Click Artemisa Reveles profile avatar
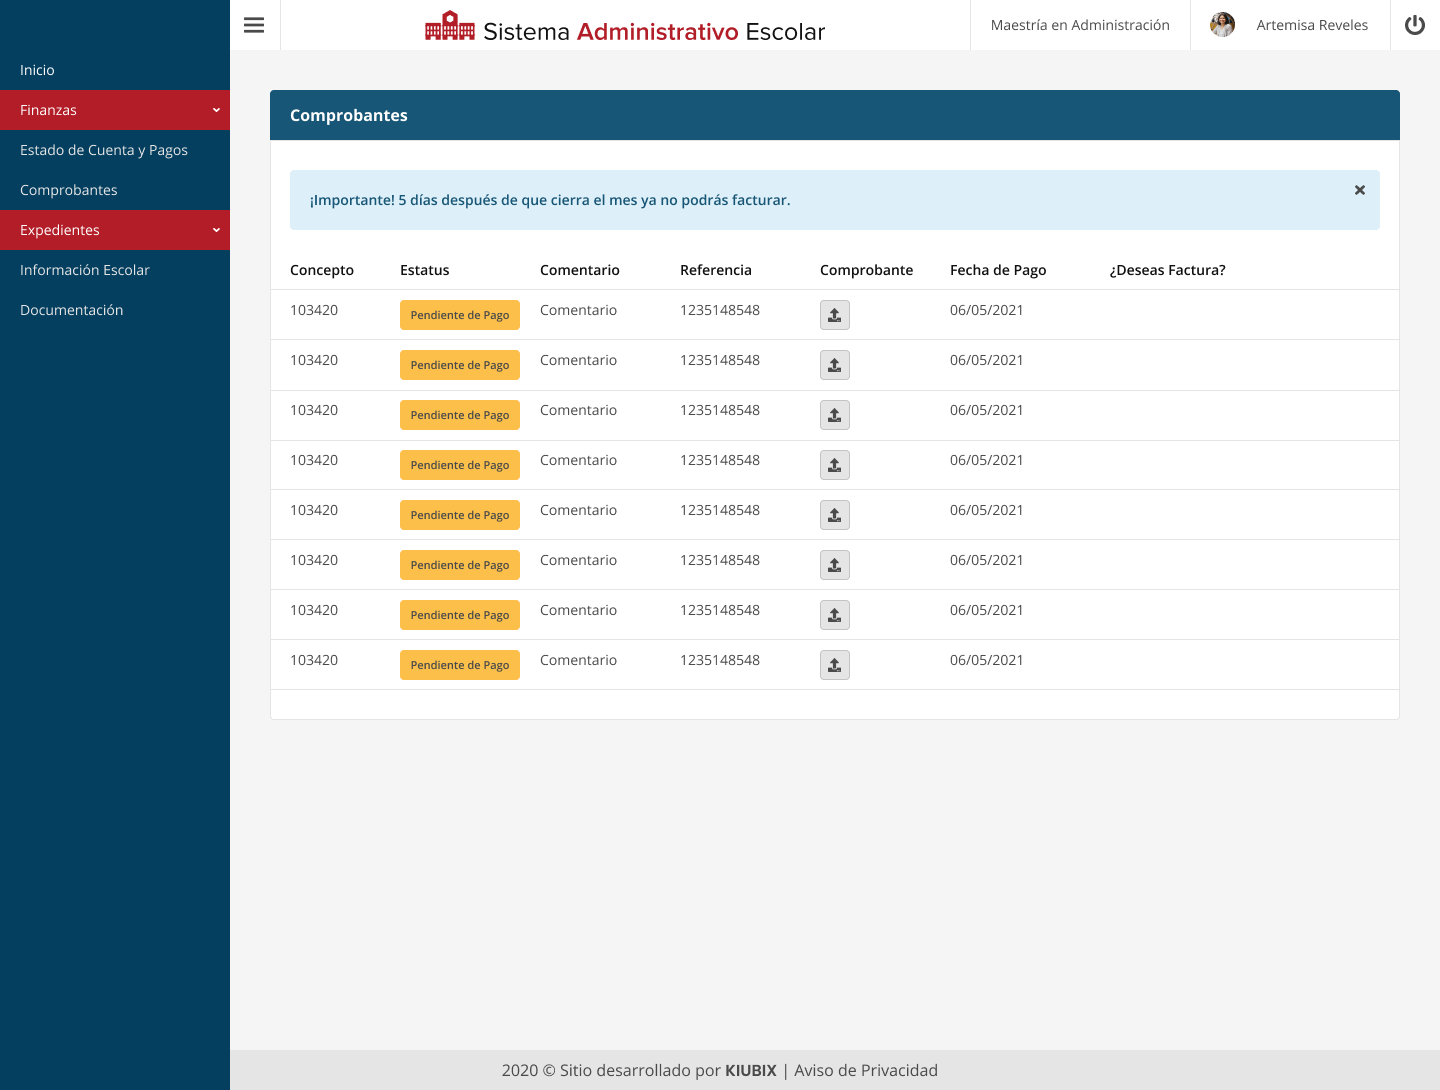The height and width of the screenshot is (1090, 1440). tap(1222, 25)
